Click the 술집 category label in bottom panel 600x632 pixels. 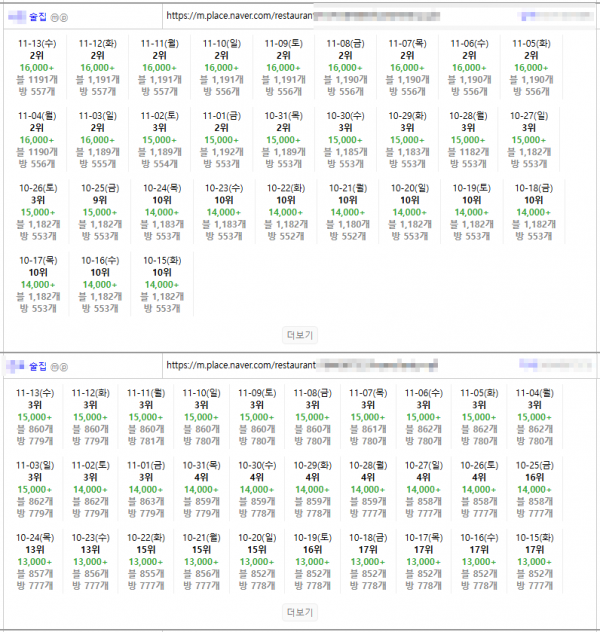click(37, 366)
